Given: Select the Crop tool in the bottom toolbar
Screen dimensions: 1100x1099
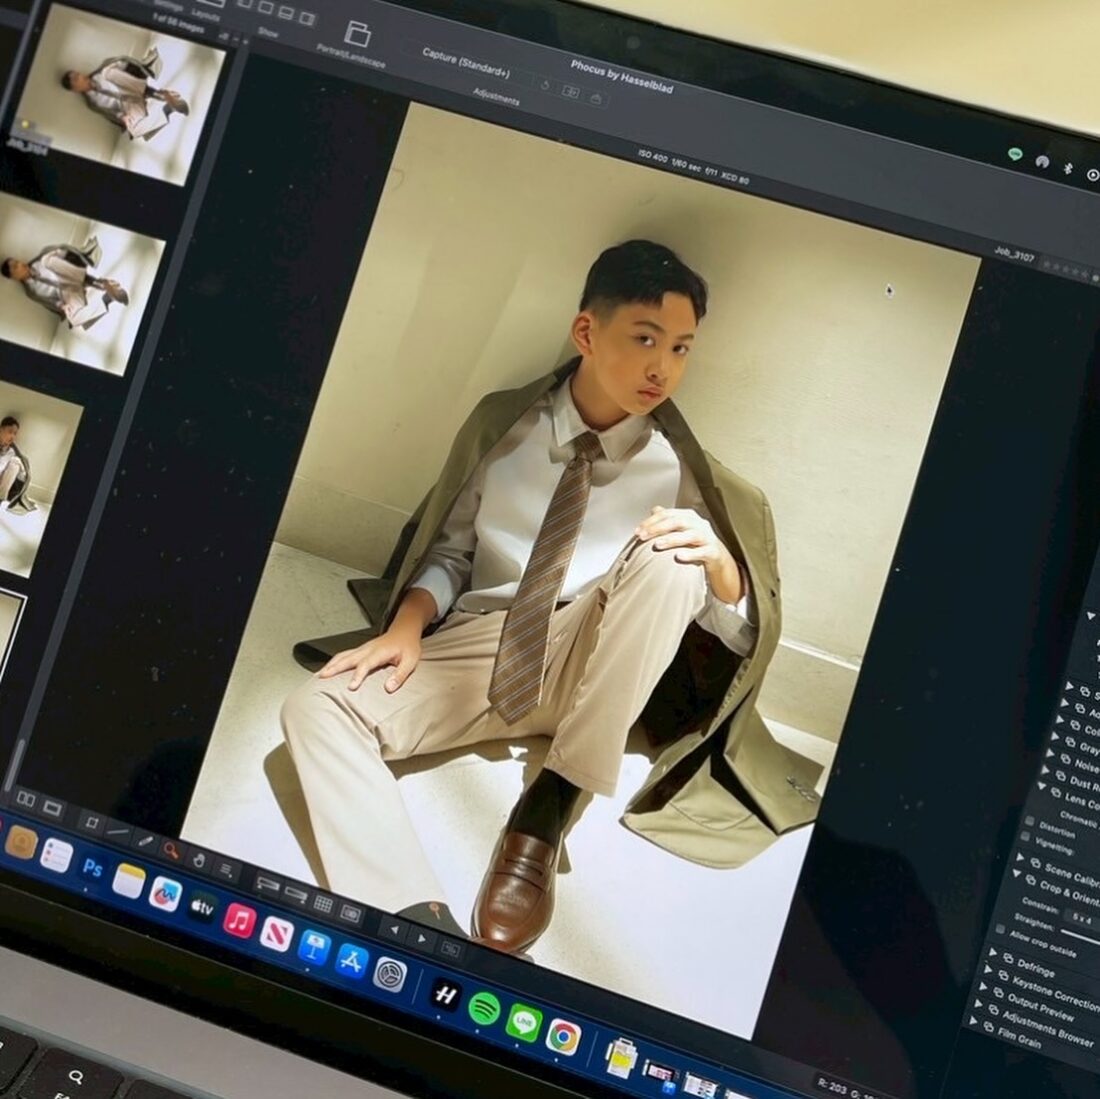Looking at the screenshot, I should pos(92,822).
